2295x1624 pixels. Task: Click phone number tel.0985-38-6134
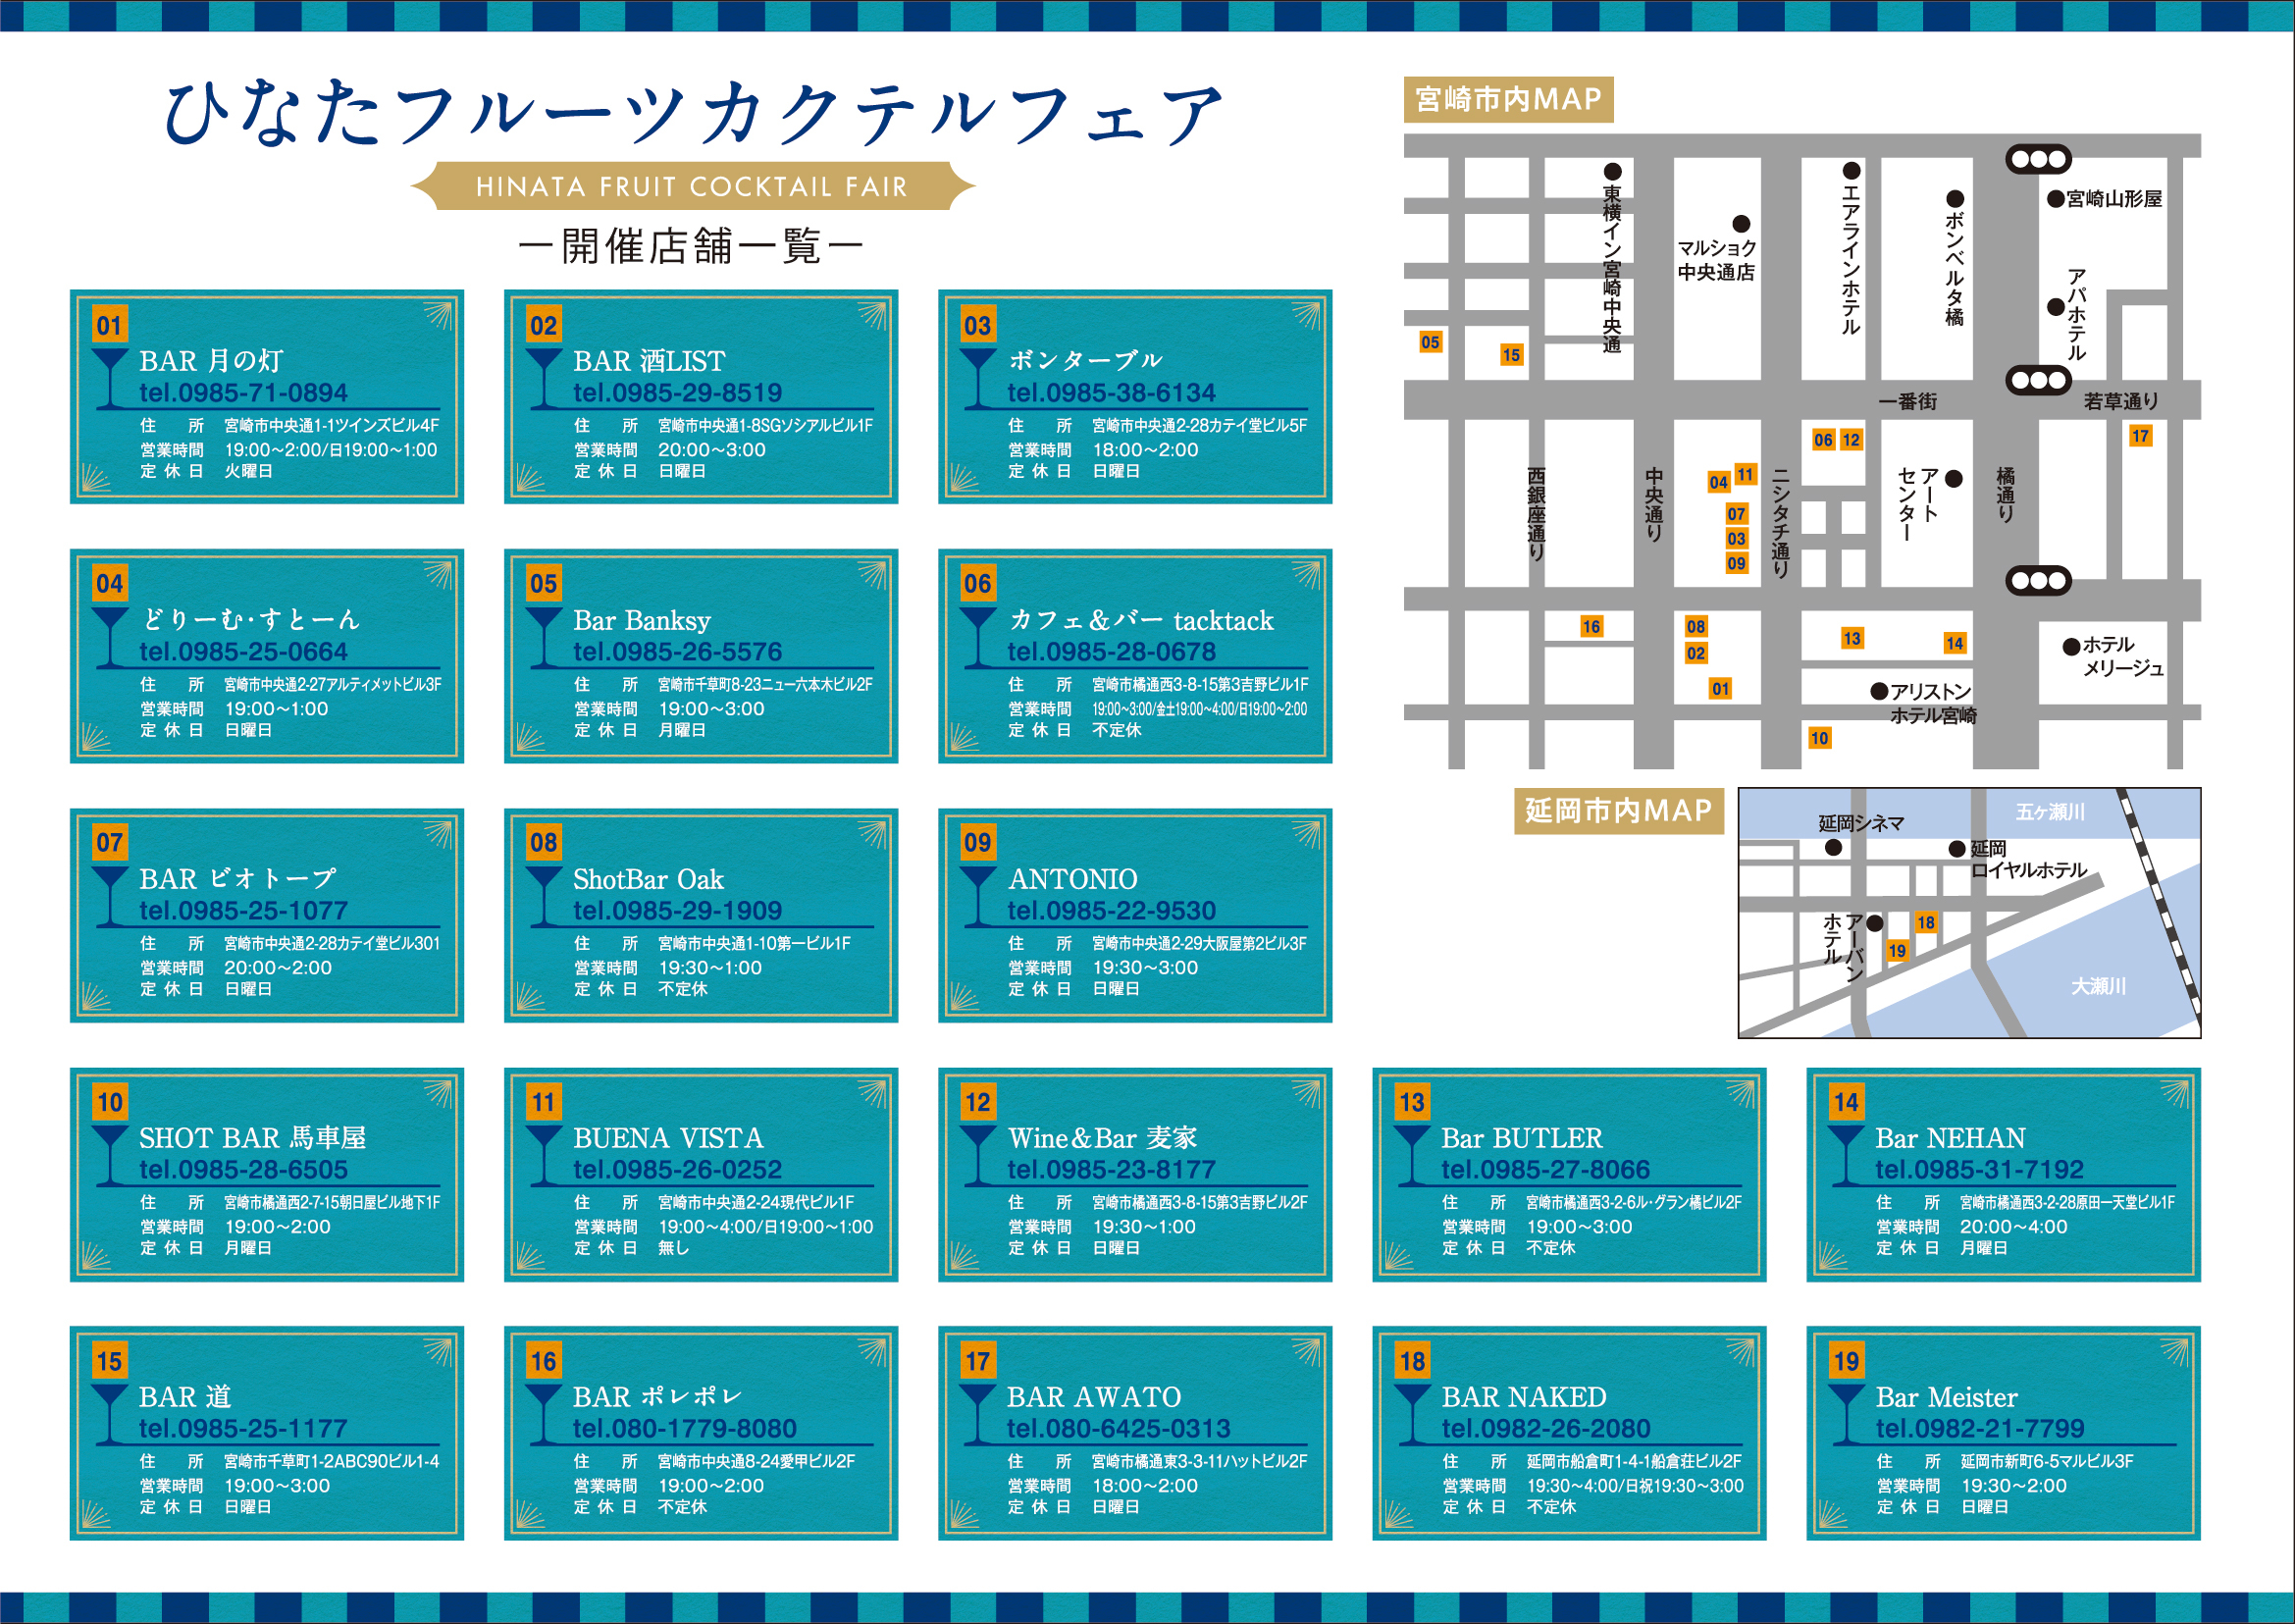coord(1111,393)
